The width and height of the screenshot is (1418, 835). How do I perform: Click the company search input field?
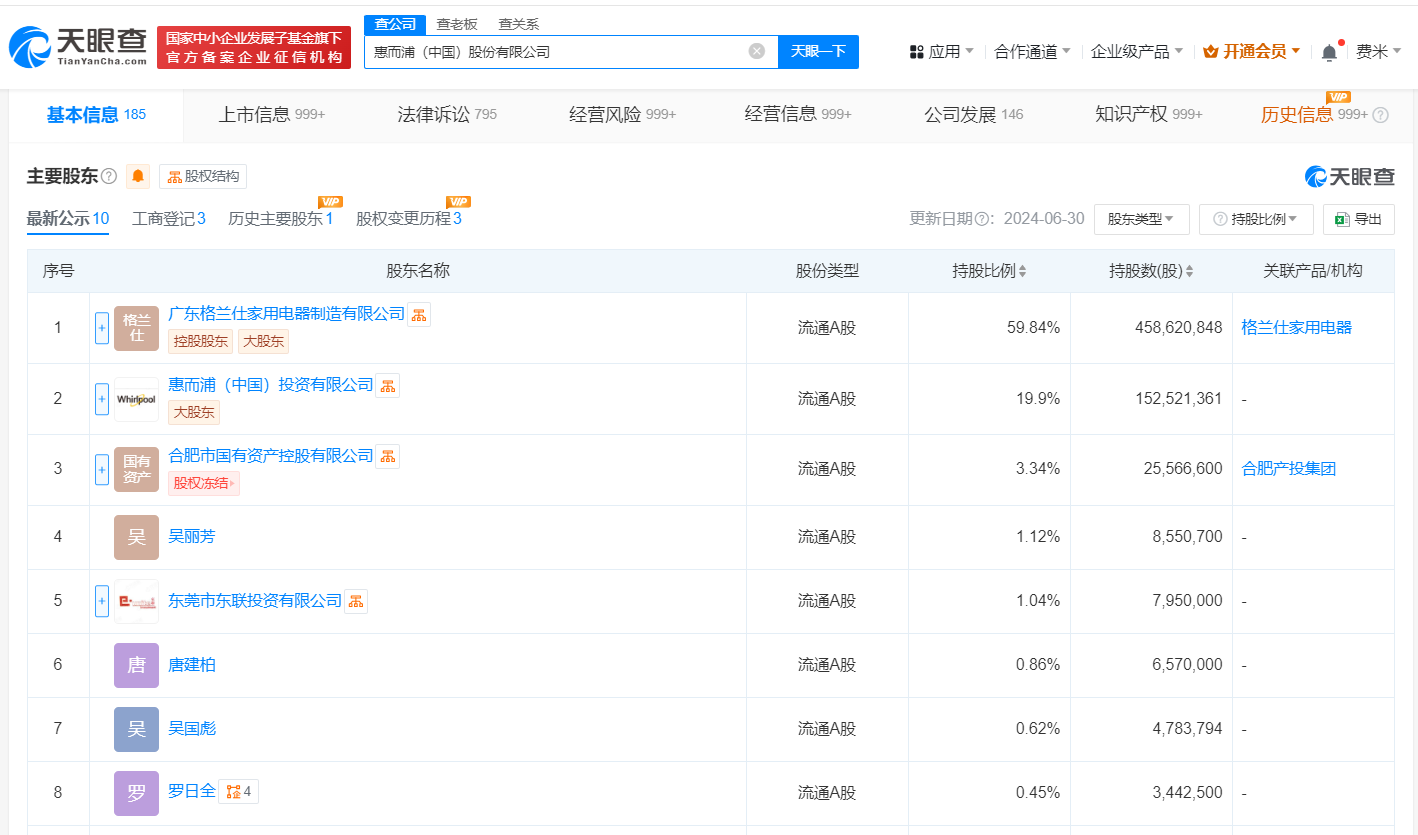tap(555, 51)
